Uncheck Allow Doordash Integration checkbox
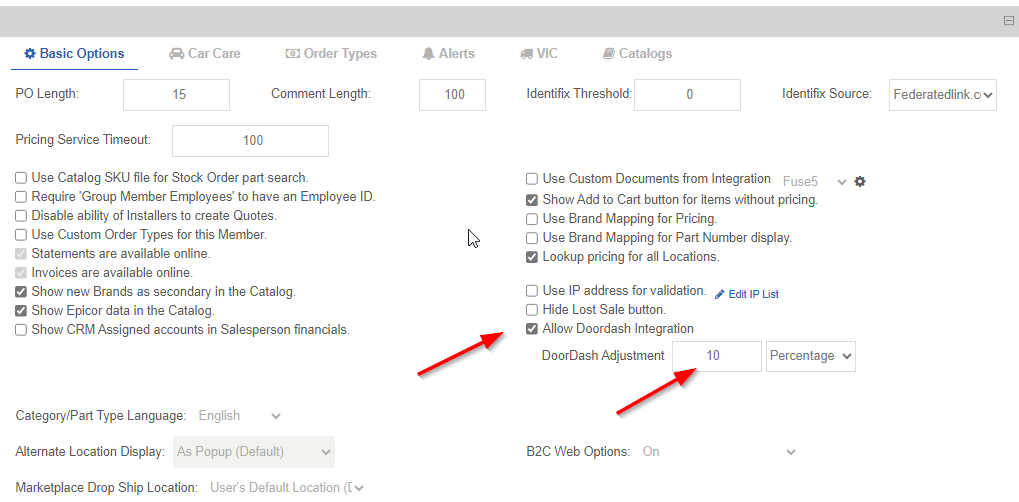 pos(532,329)
